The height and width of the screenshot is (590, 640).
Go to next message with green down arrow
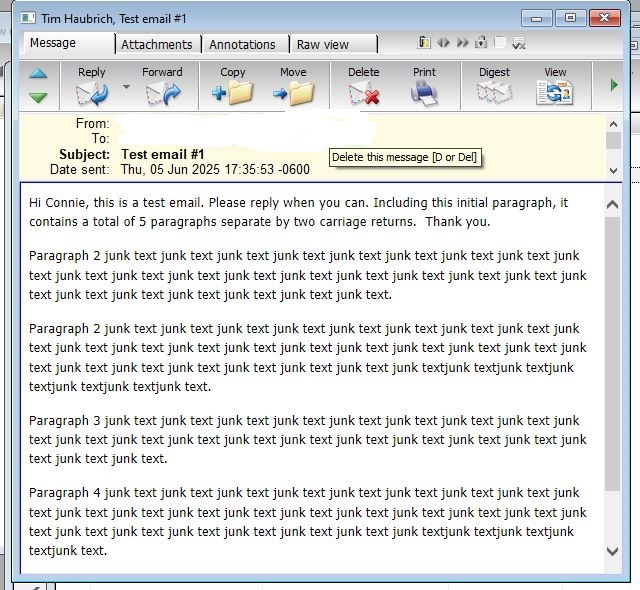coord(38,97)
